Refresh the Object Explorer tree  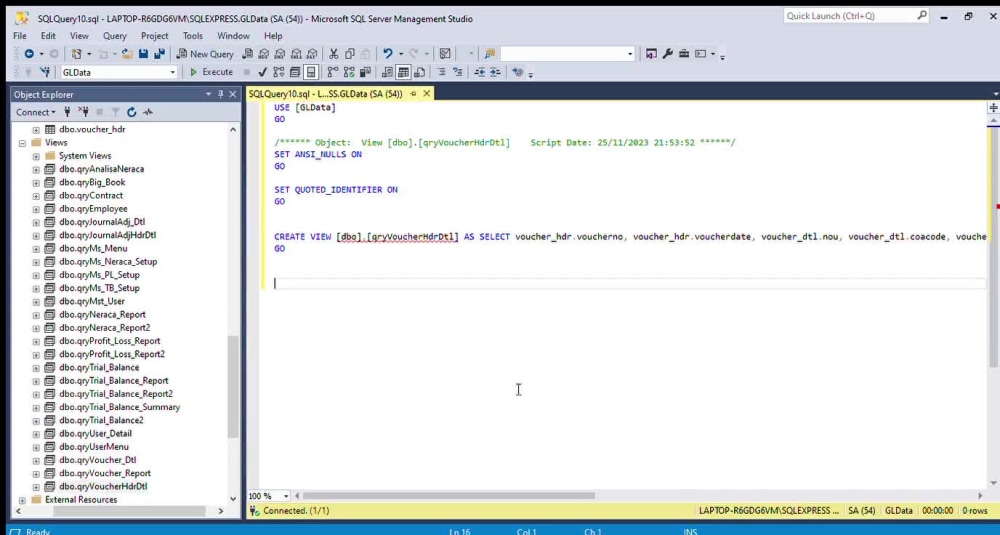[x=131, y=112]
